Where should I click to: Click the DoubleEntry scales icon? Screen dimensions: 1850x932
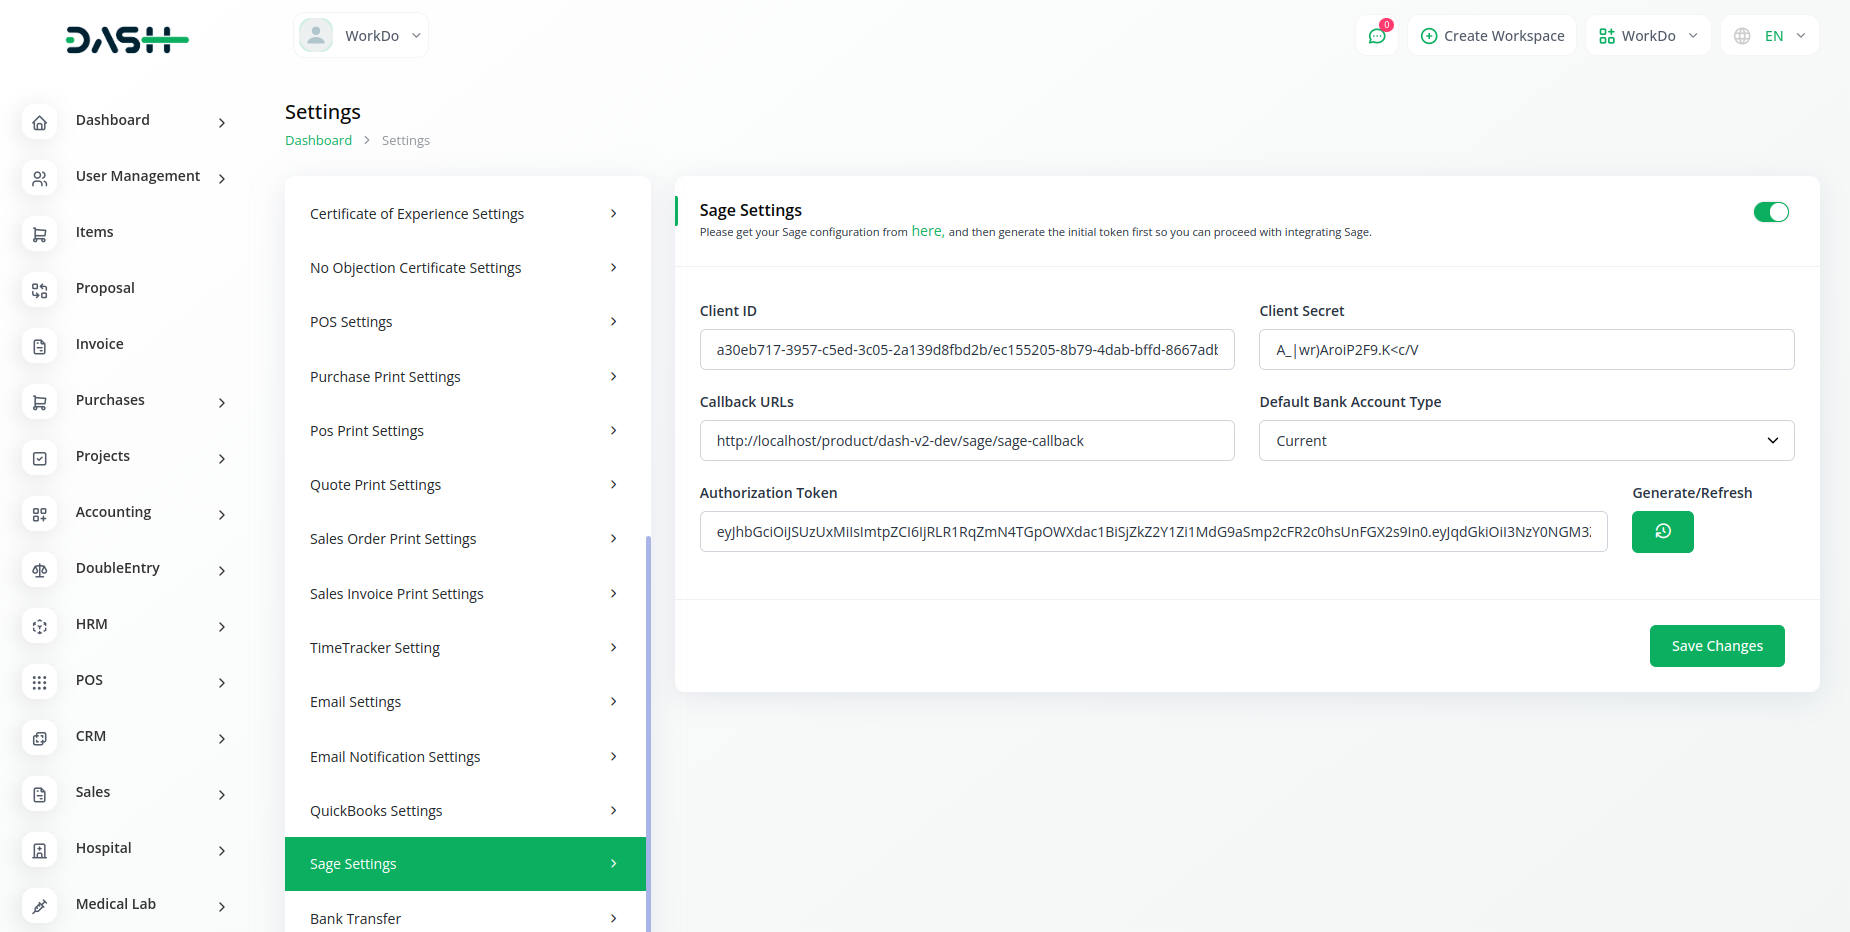[40, 570]
